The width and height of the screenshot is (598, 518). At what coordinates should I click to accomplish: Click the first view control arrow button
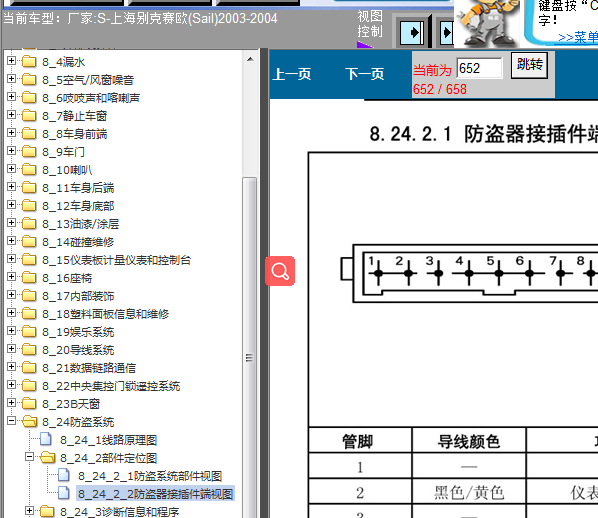pos(412,32)
